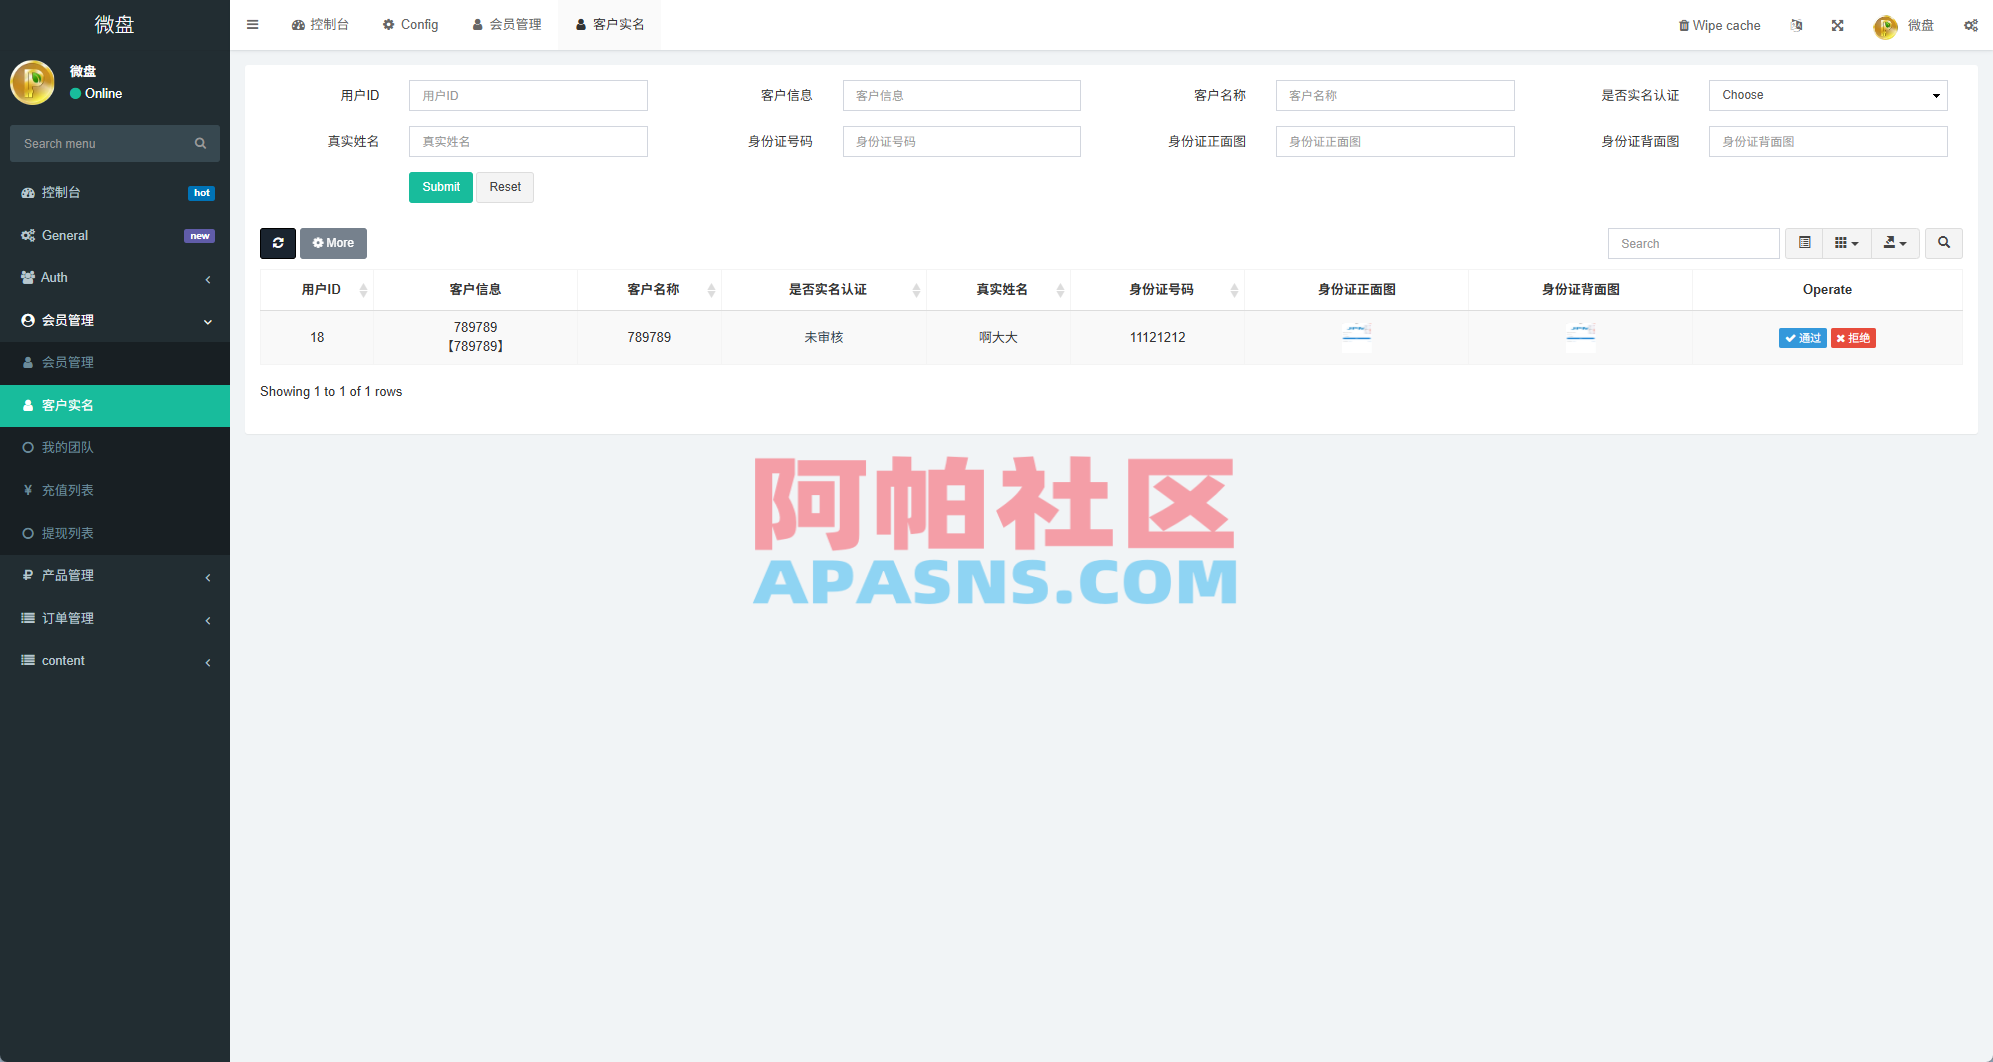This screenshot has height=1062, width=1993.
Task: Toggle sidebar with hamburger menu icon
Action: tap(253, 25)
